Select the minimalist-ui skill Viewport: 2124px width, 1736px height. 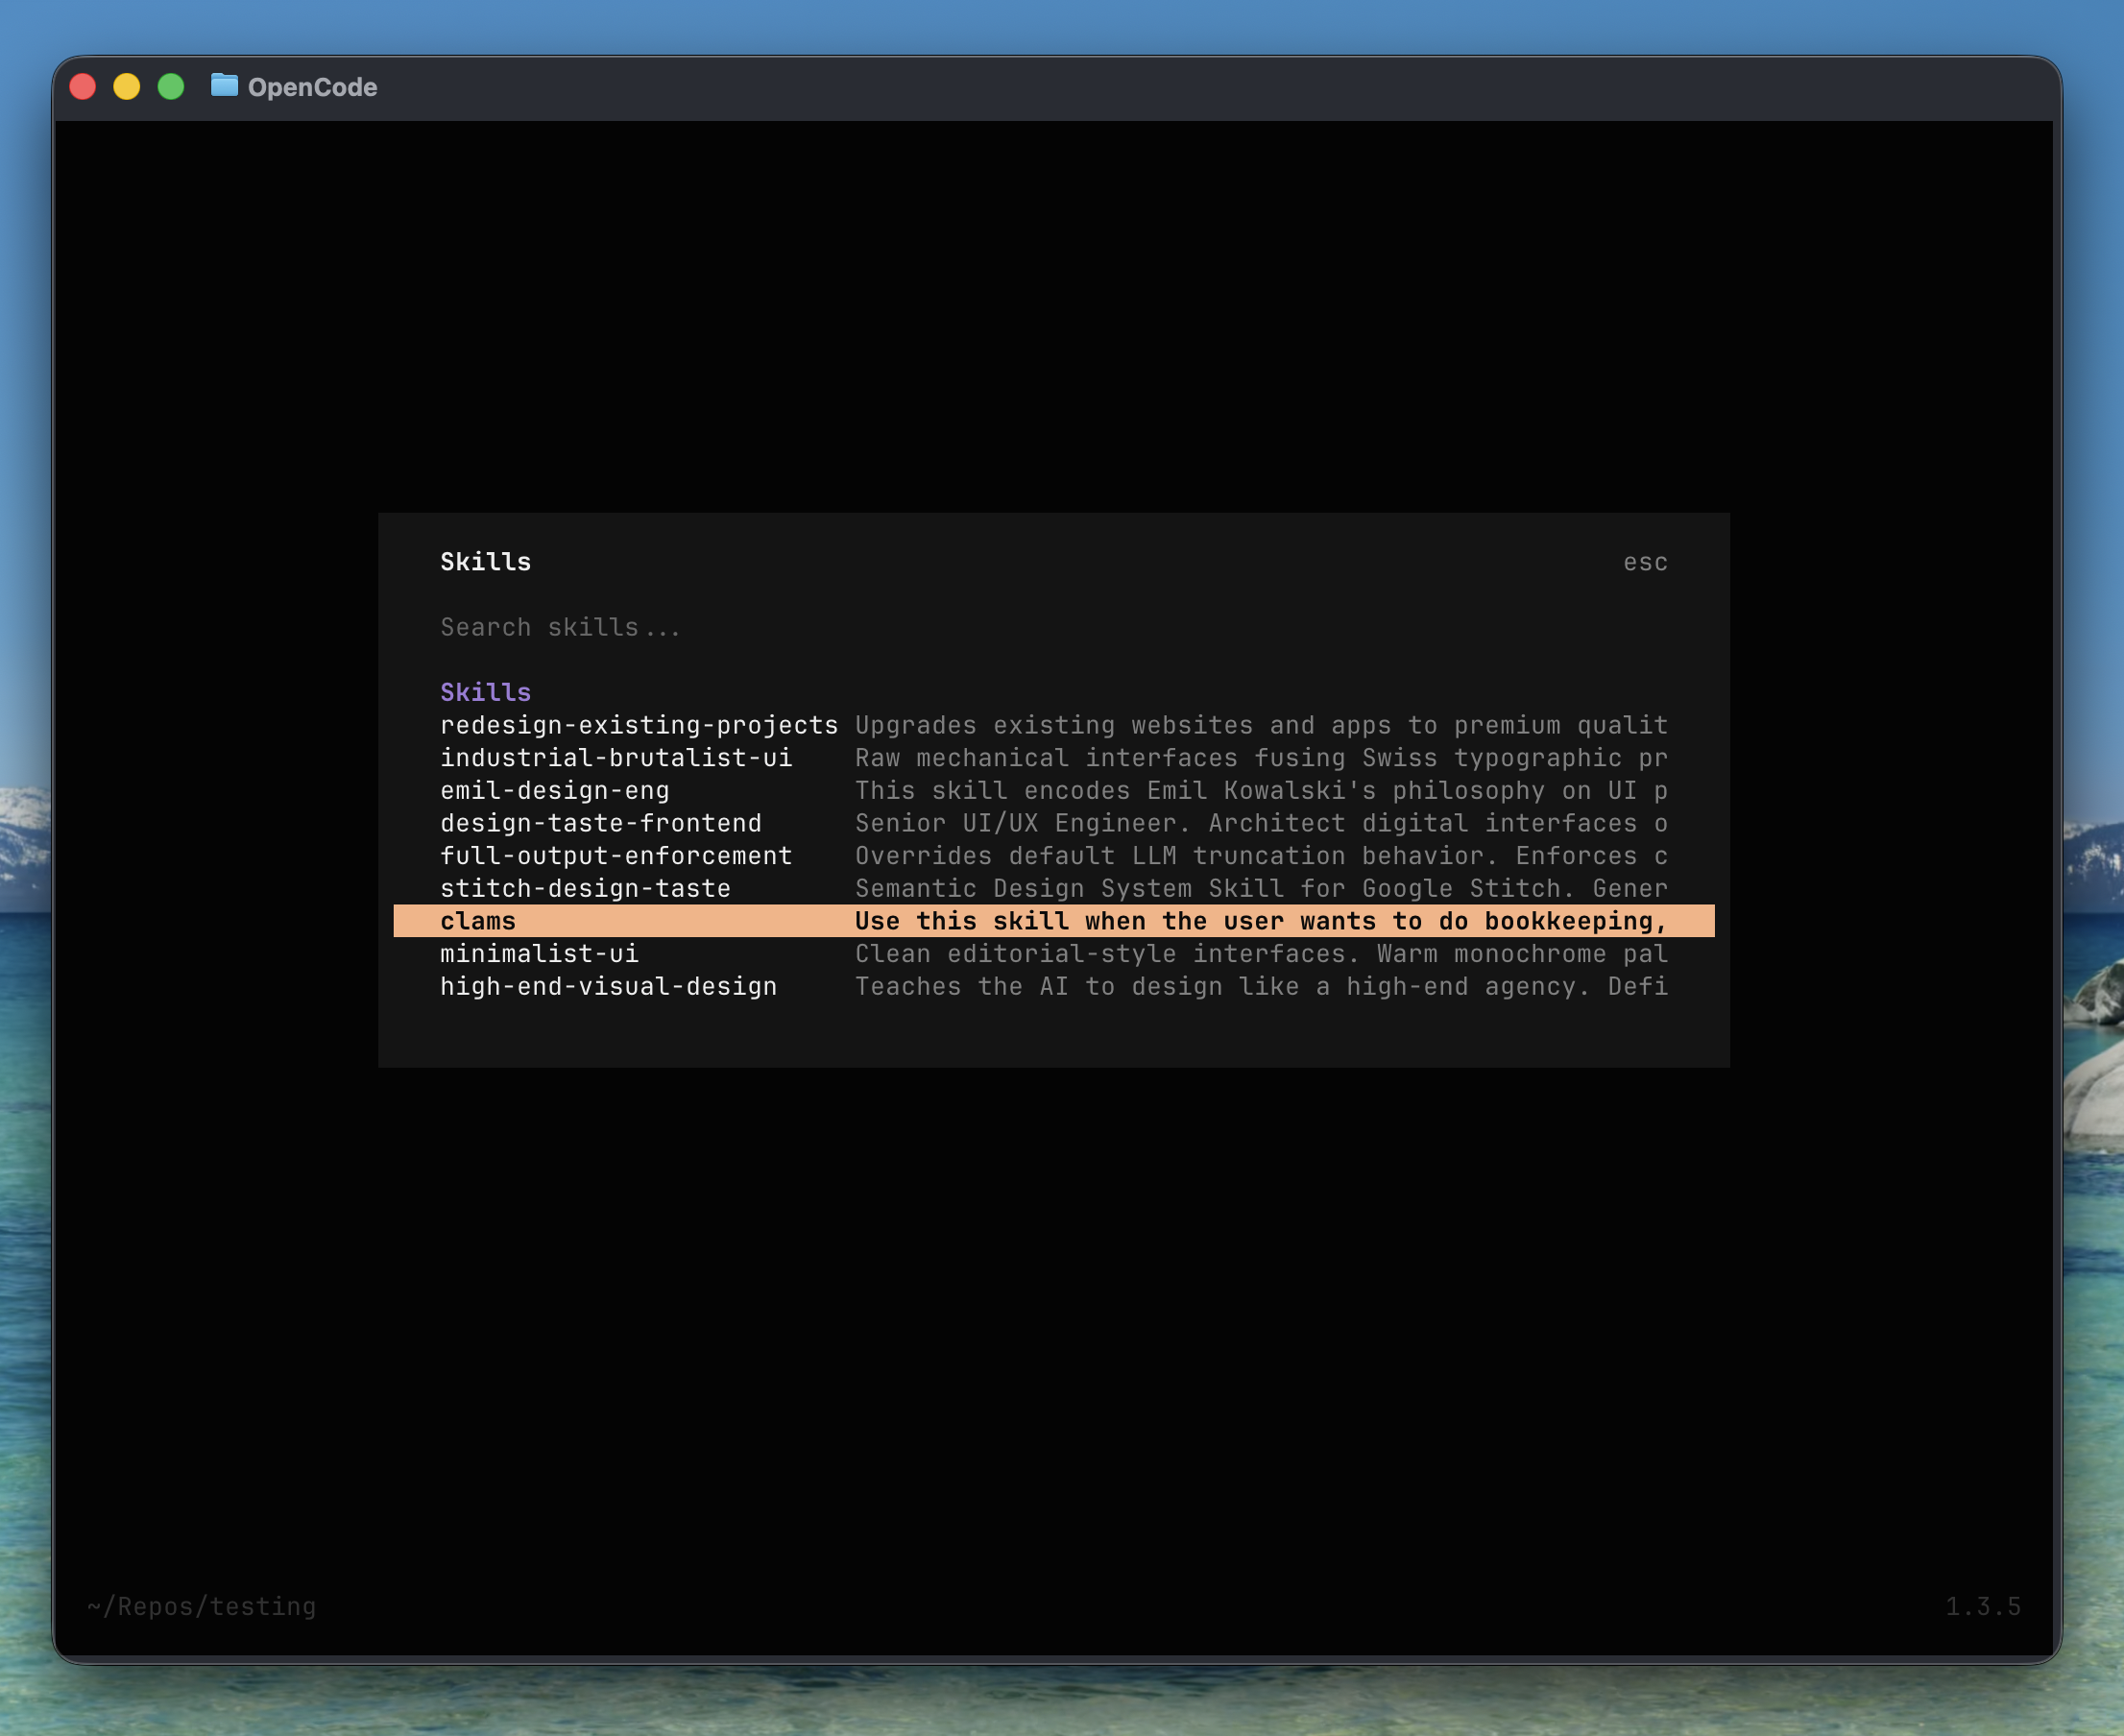point(540,953)
